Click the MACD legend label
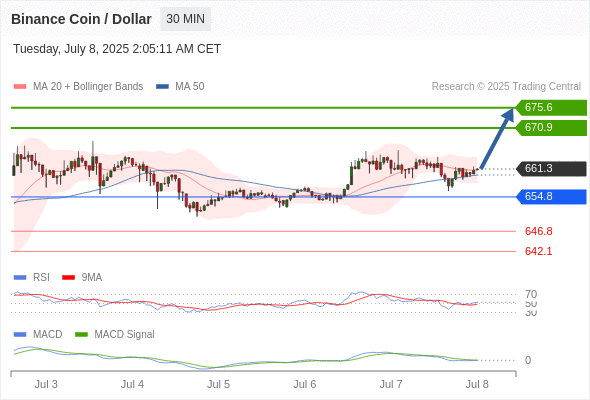Screen dimensions: 590x400 click(48, 334)
